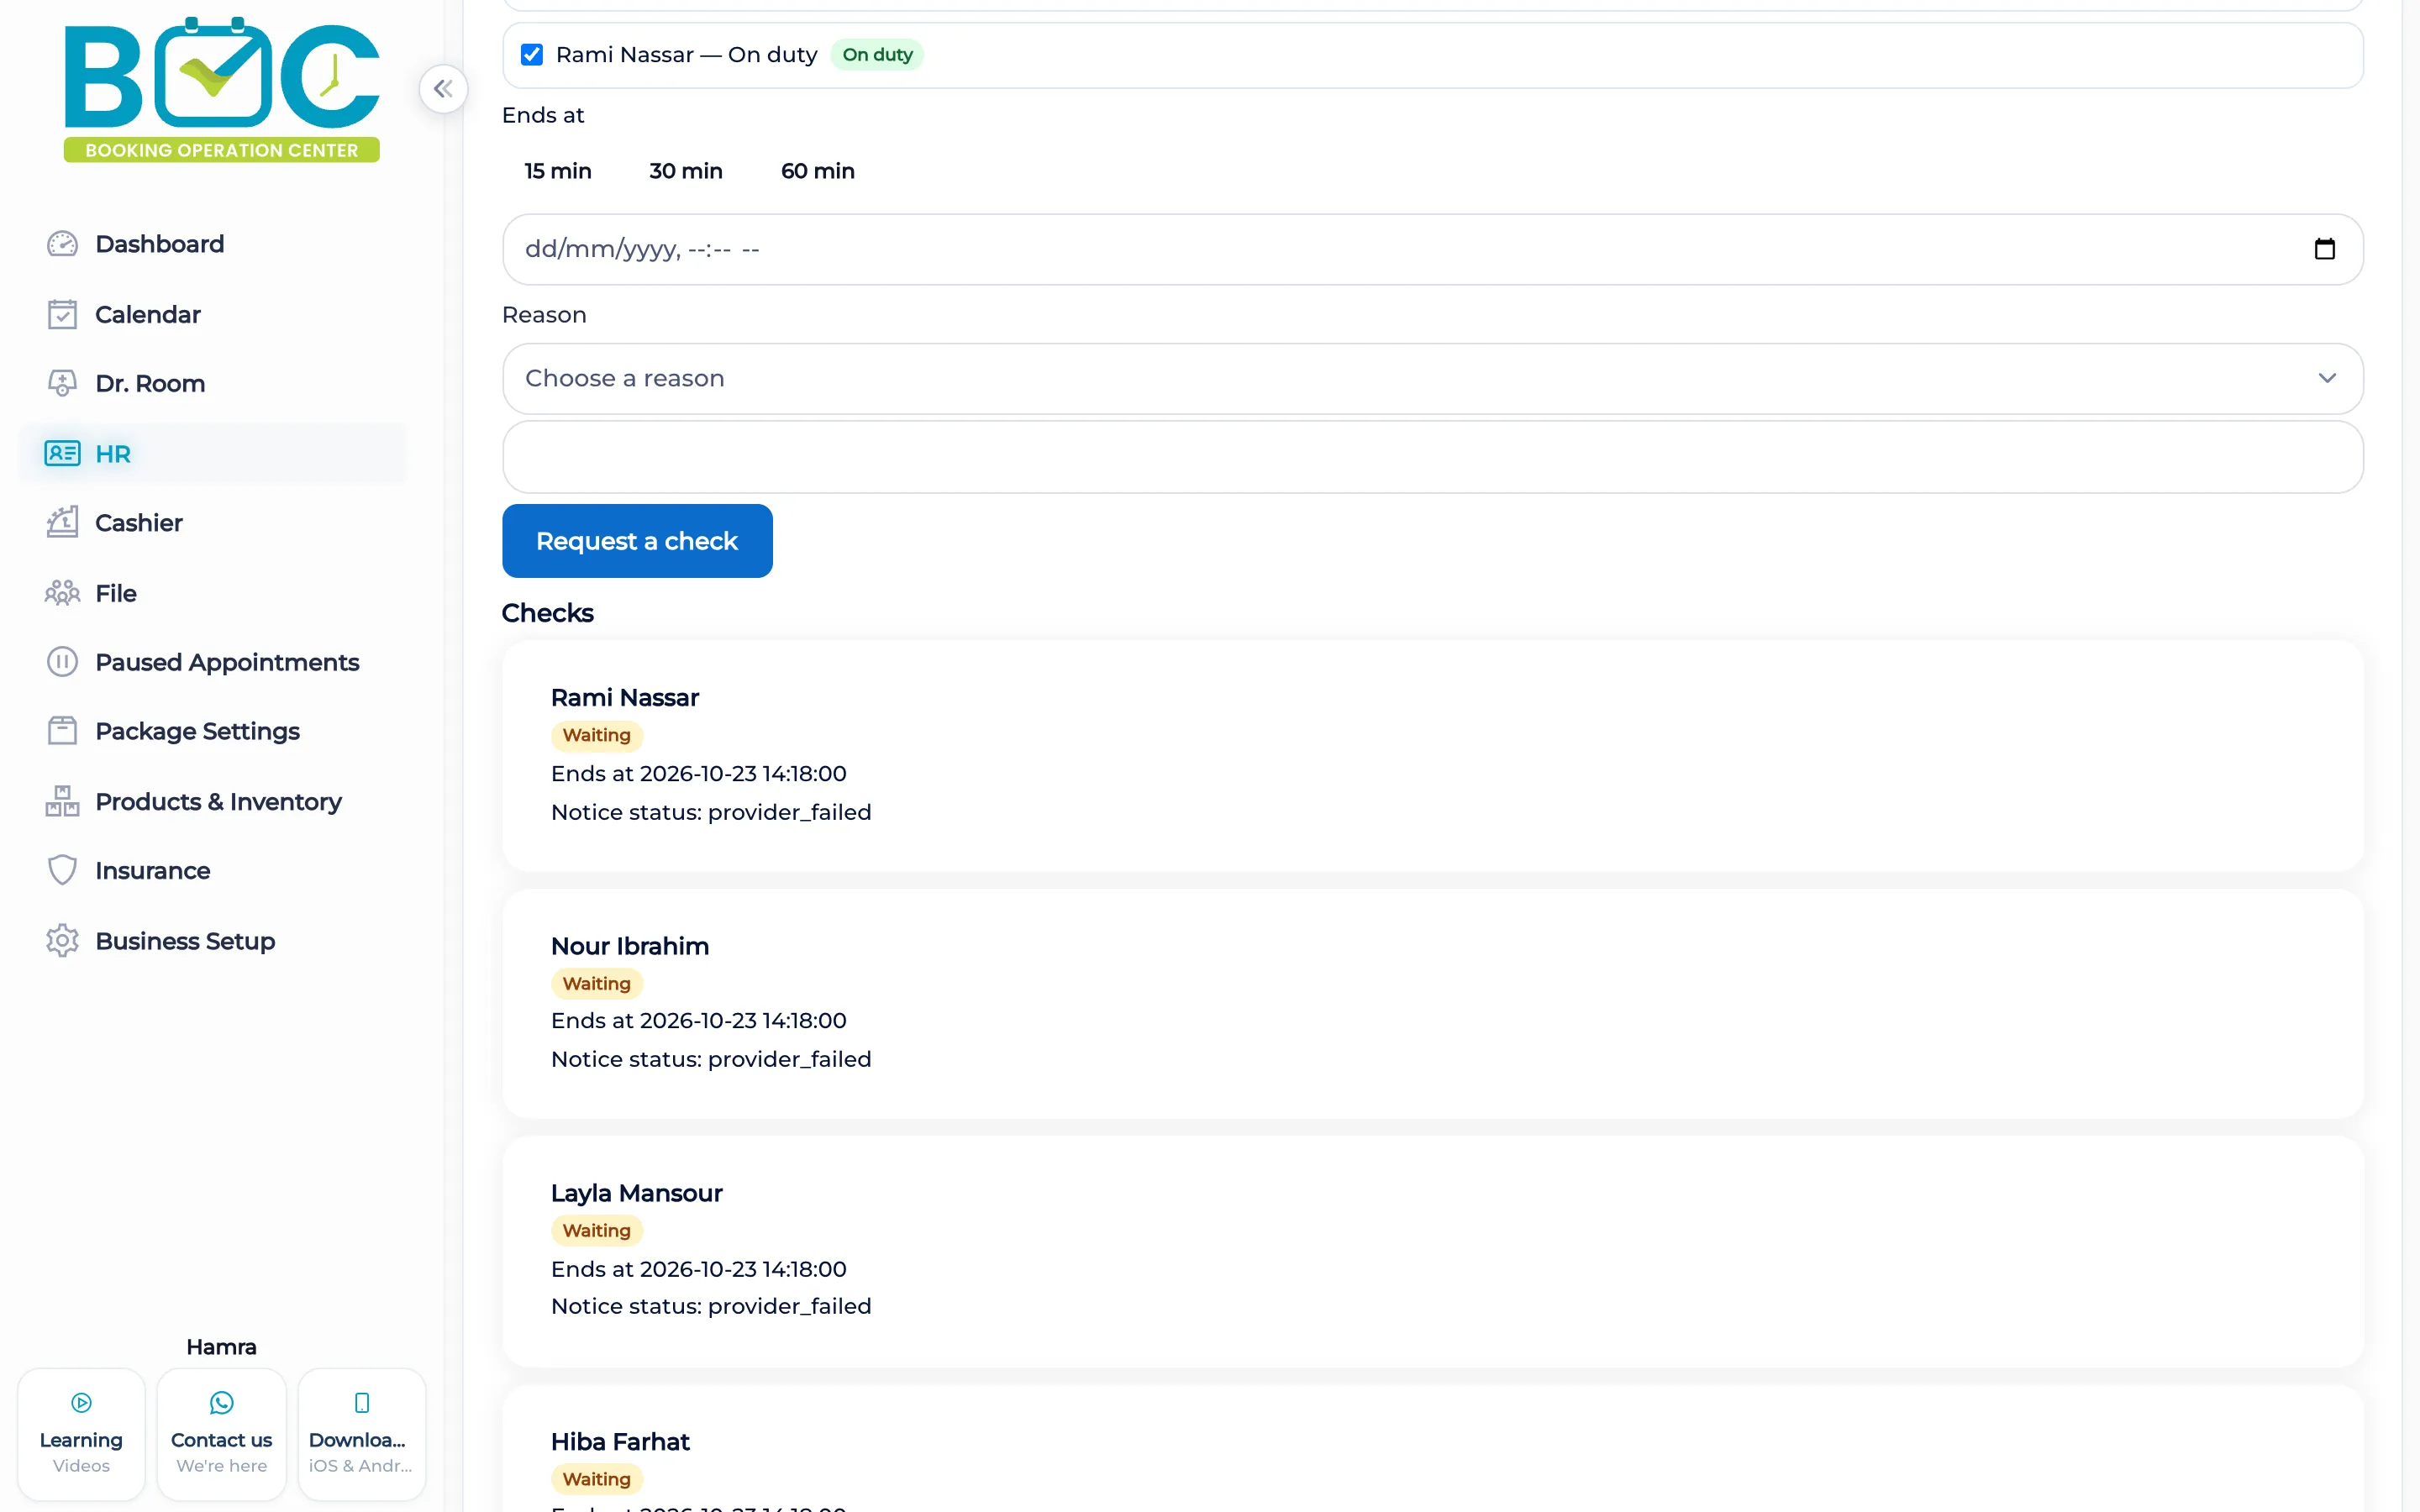Click the Waiting badge under Hiba Farhat

click(x=597, y=1479)
